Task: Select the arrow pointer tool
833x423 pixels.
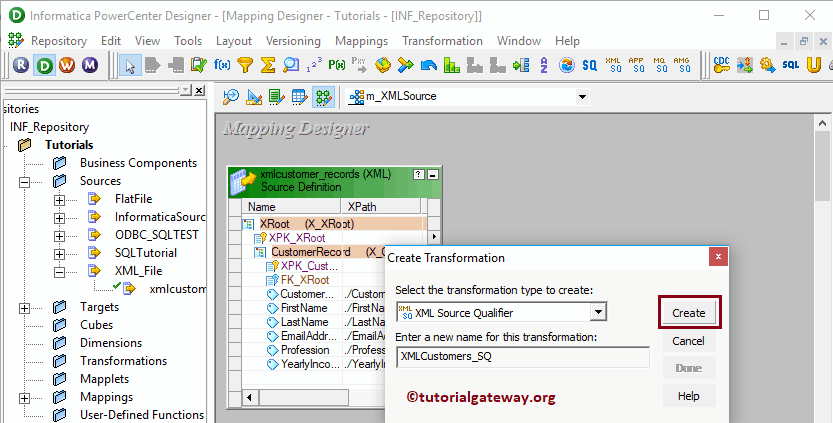Action: (130, 65)
